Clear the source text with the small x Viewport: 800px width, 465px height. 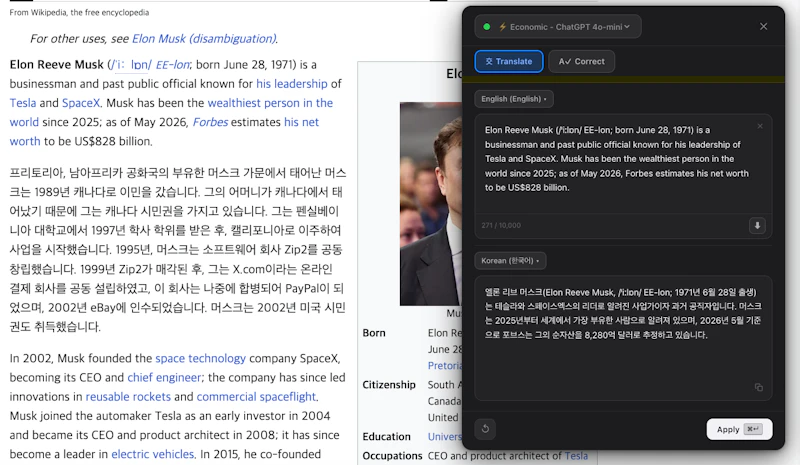[x=760, y=126]
